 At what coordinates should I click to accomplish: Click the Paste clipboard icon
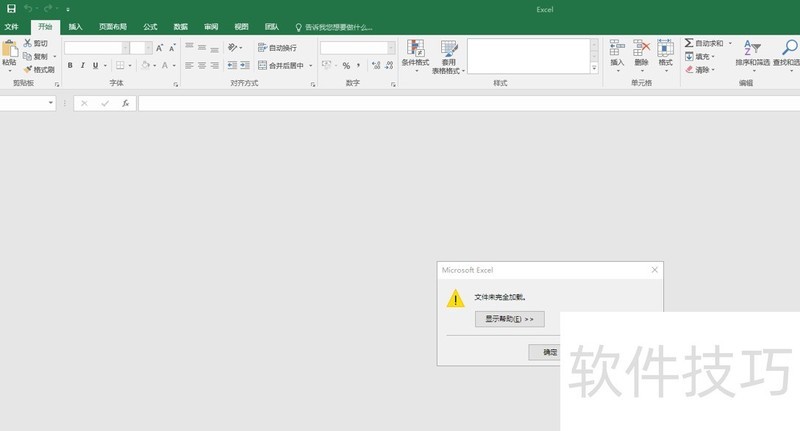point(10,50)
